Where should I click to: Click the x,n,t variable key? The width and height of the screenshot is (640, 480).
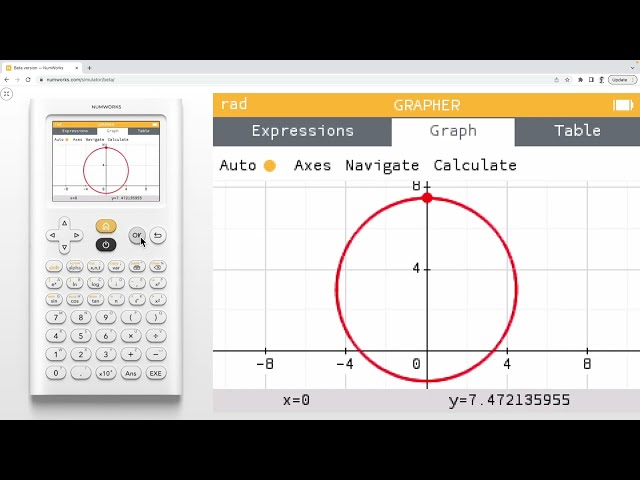96,267
